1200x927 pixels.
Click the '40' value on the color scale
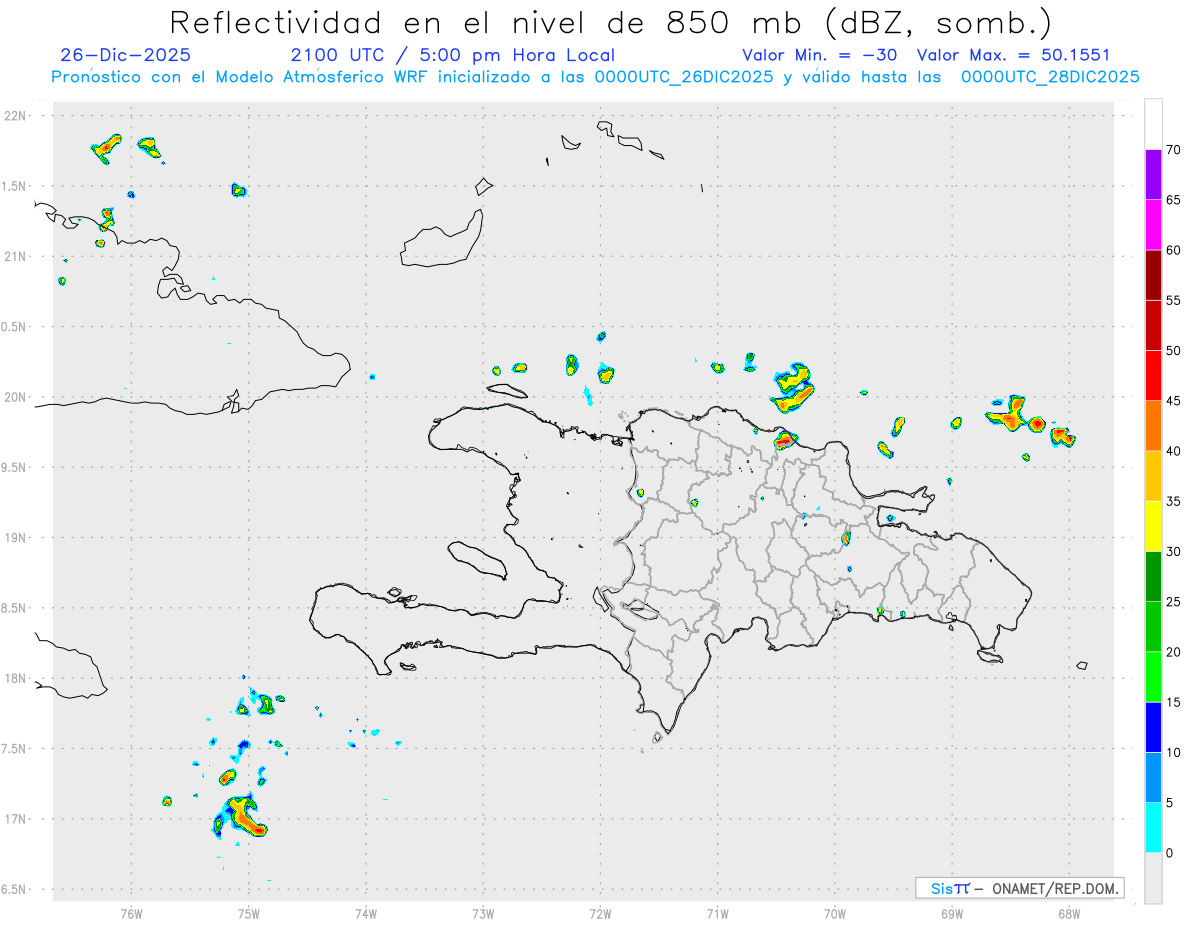point(1173,451)
